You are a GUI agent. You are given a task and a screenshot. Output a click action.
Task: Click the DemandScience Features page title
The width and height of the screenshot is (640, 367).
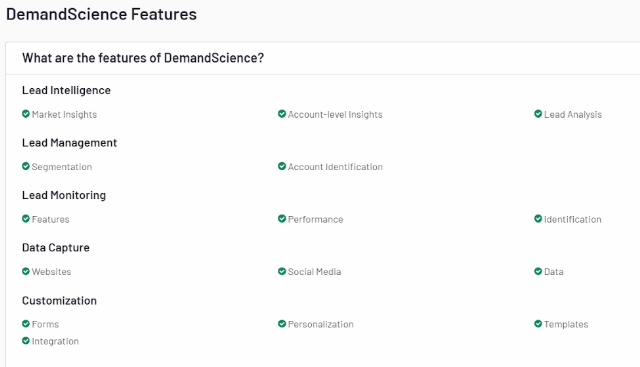[x=101, y=14]
